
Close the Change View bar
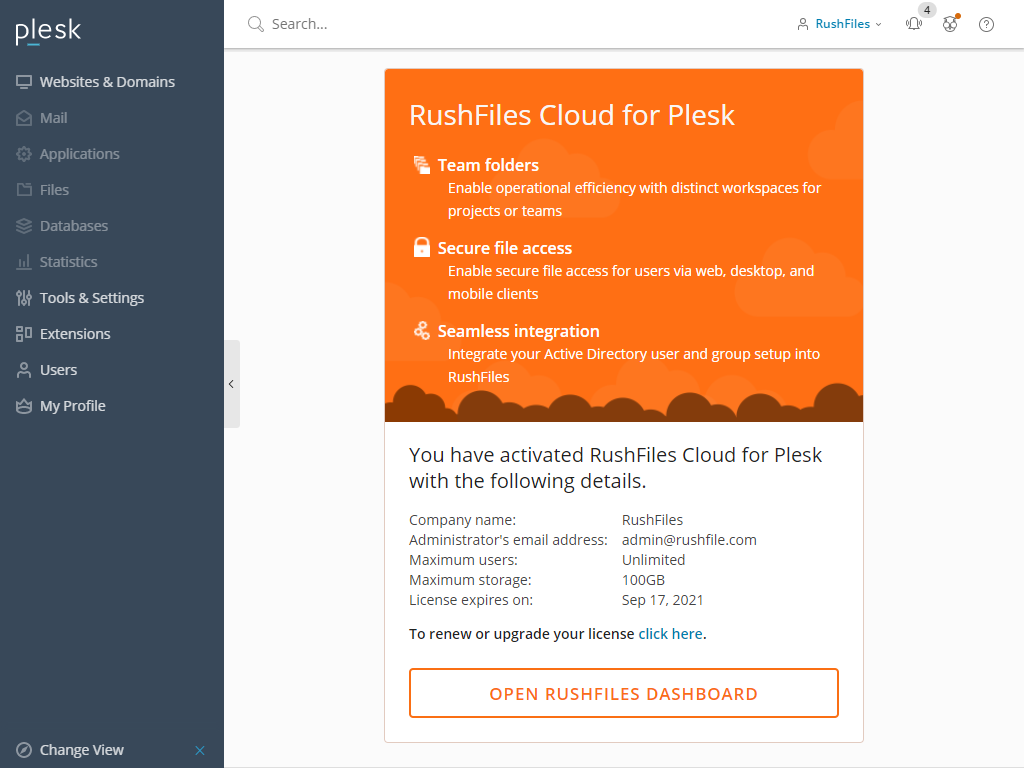(x=200, y=750)
